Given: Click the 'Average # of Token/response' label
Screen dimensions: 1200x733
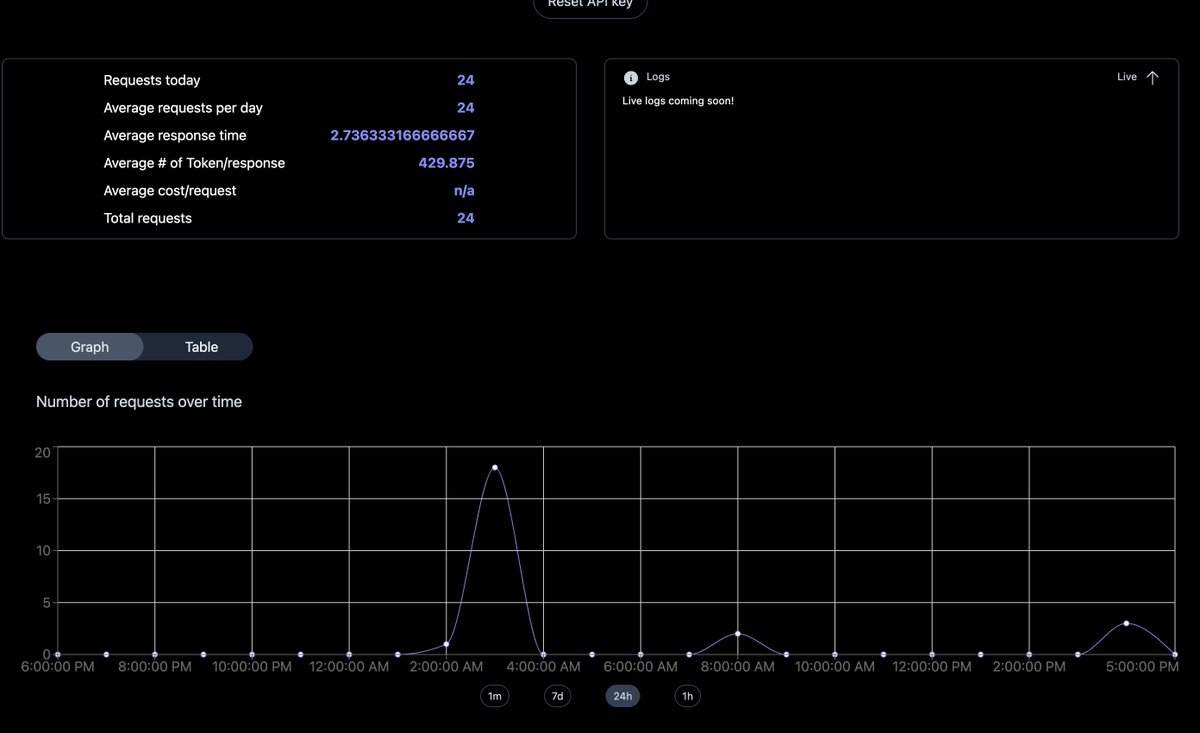Looking at the screenshot, I should point(194,163).
